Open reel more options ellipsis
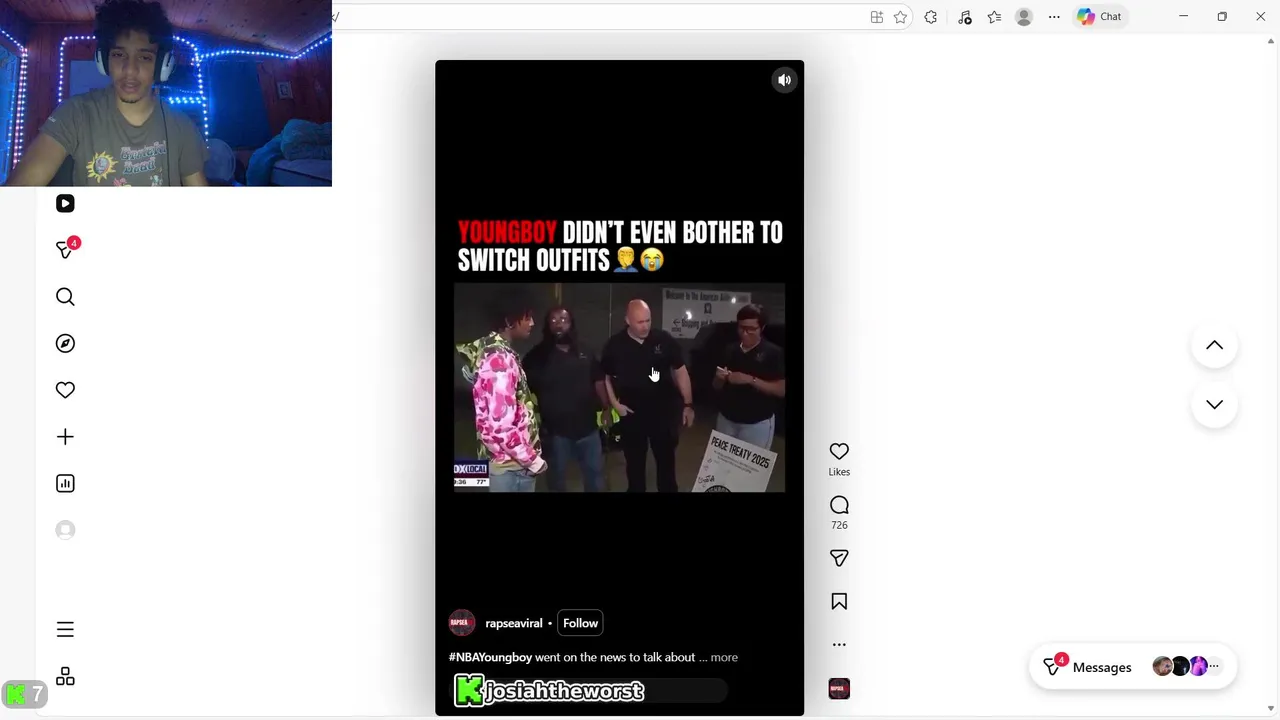1280x720 pixels. [839, 645]
